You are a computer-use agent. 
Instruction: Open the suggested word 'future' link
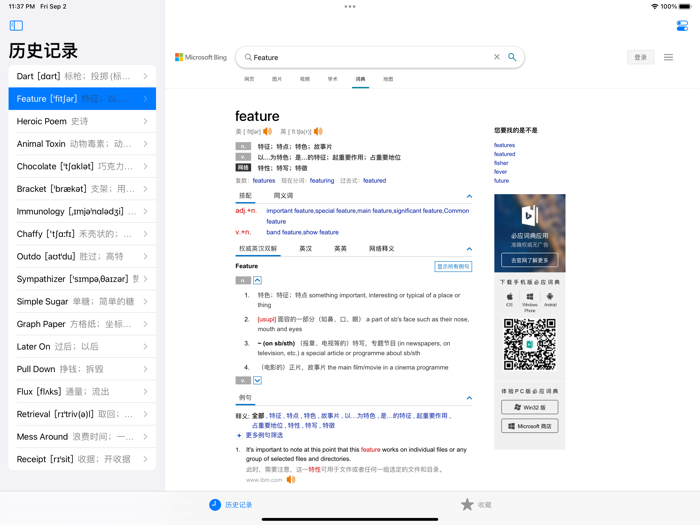tap(501, 181)
